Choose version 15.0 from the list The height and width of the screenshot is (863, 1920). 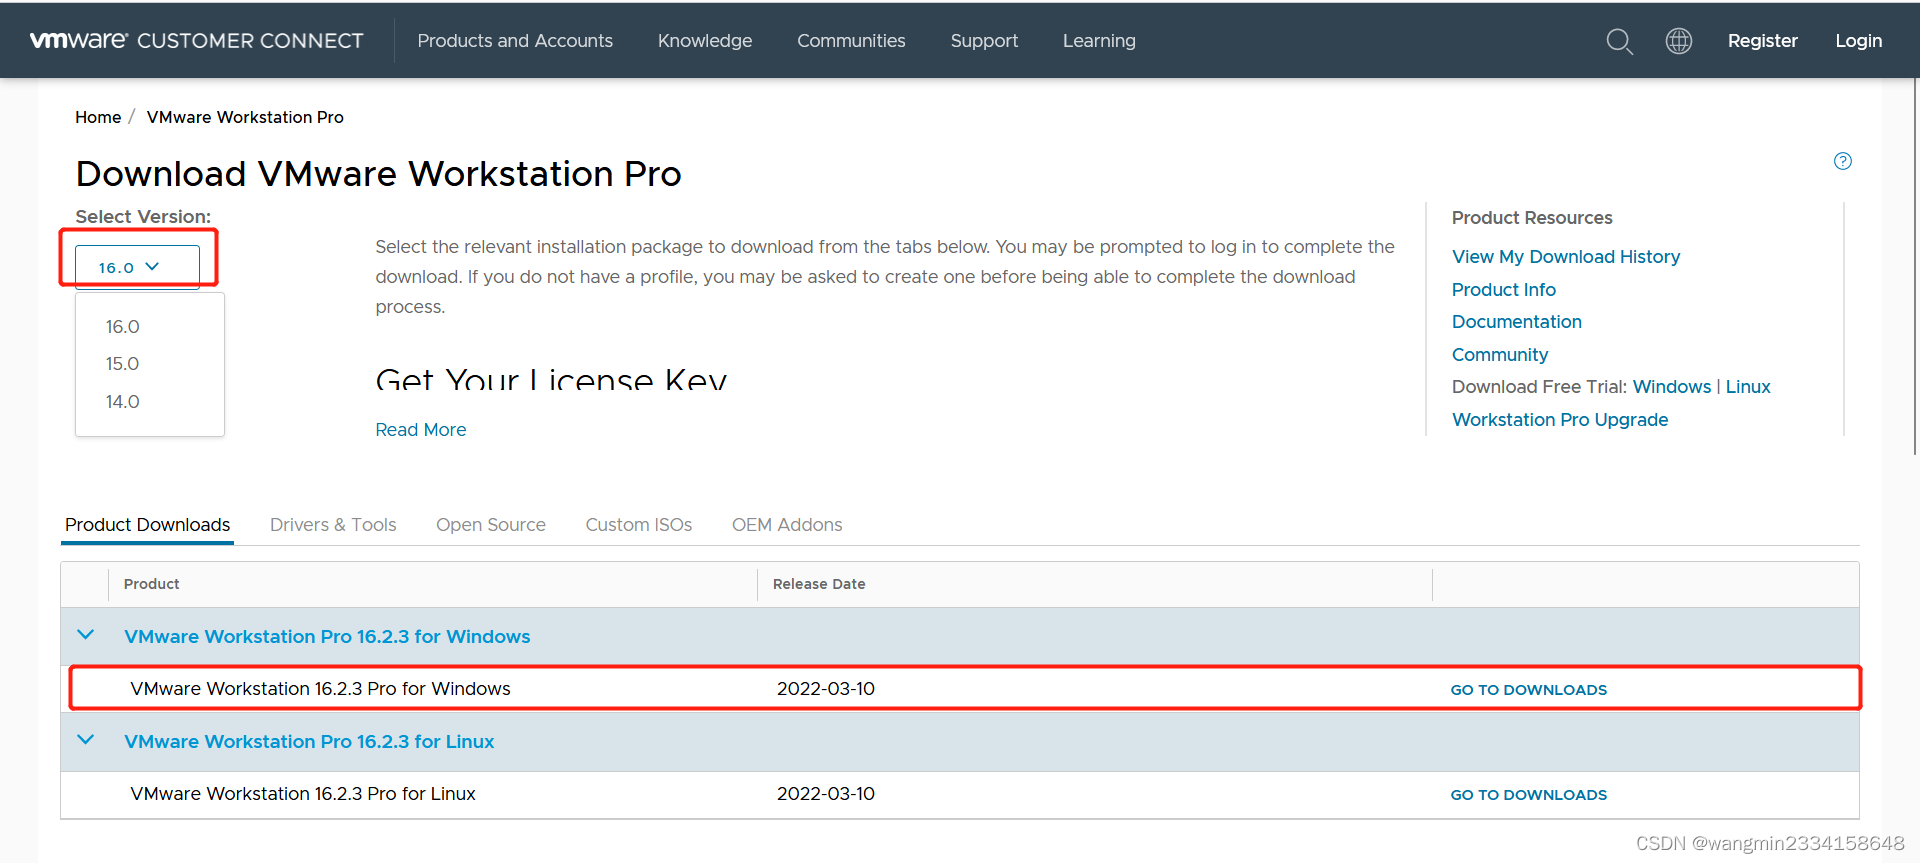[x=123, y=364]
